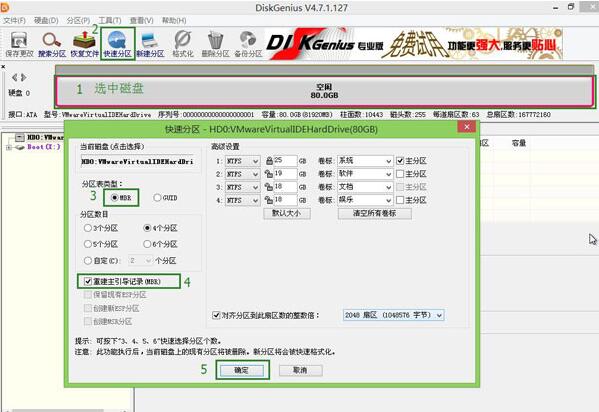Launch the Recover Files (恢复文件) tool
The image size is (599, 412).
(84, 44)
